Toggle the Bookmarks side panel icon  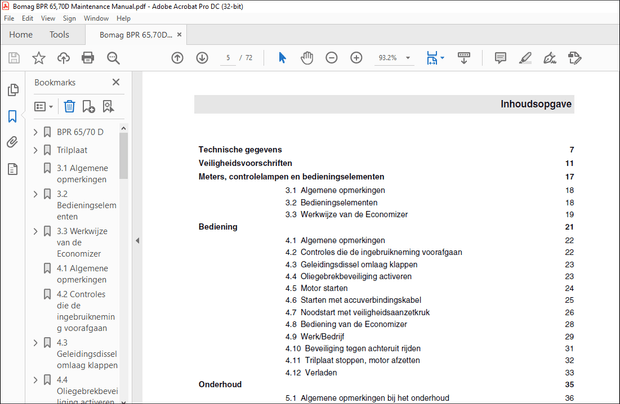(x=12, y=116)
